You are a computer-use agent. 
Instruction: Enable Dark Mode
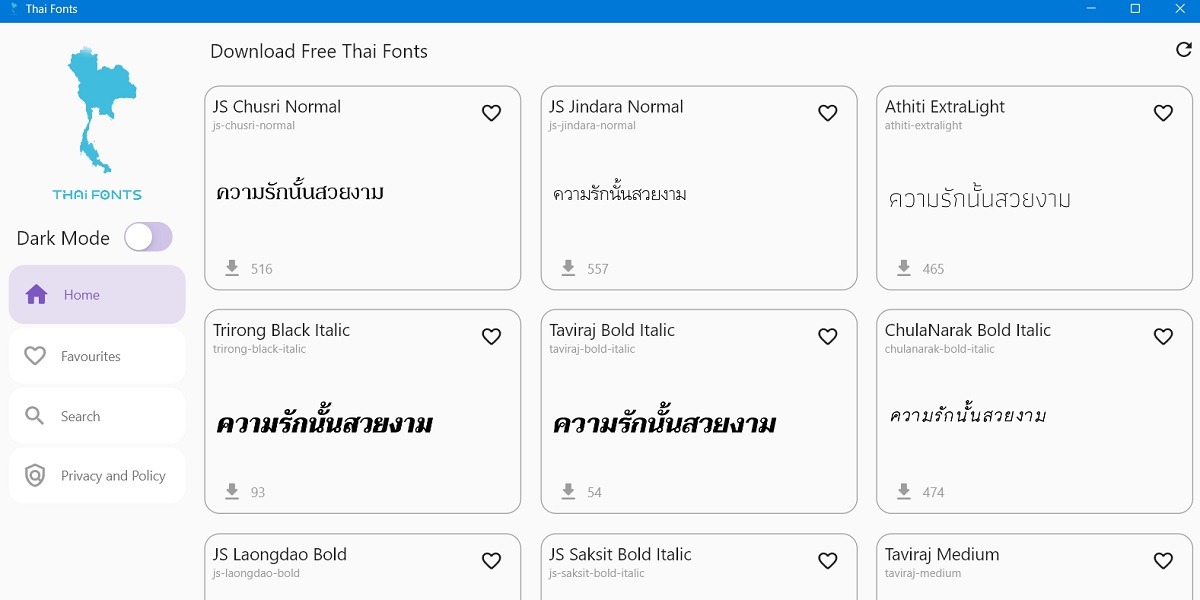click(x=148, y=237)
